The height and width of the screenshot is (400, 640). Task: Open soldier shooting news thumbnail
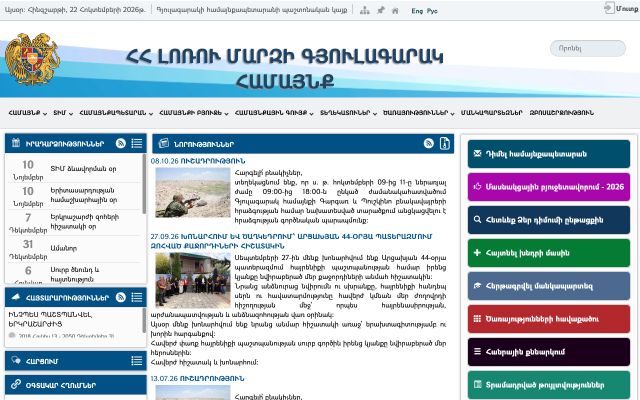[x=193, y=193]
